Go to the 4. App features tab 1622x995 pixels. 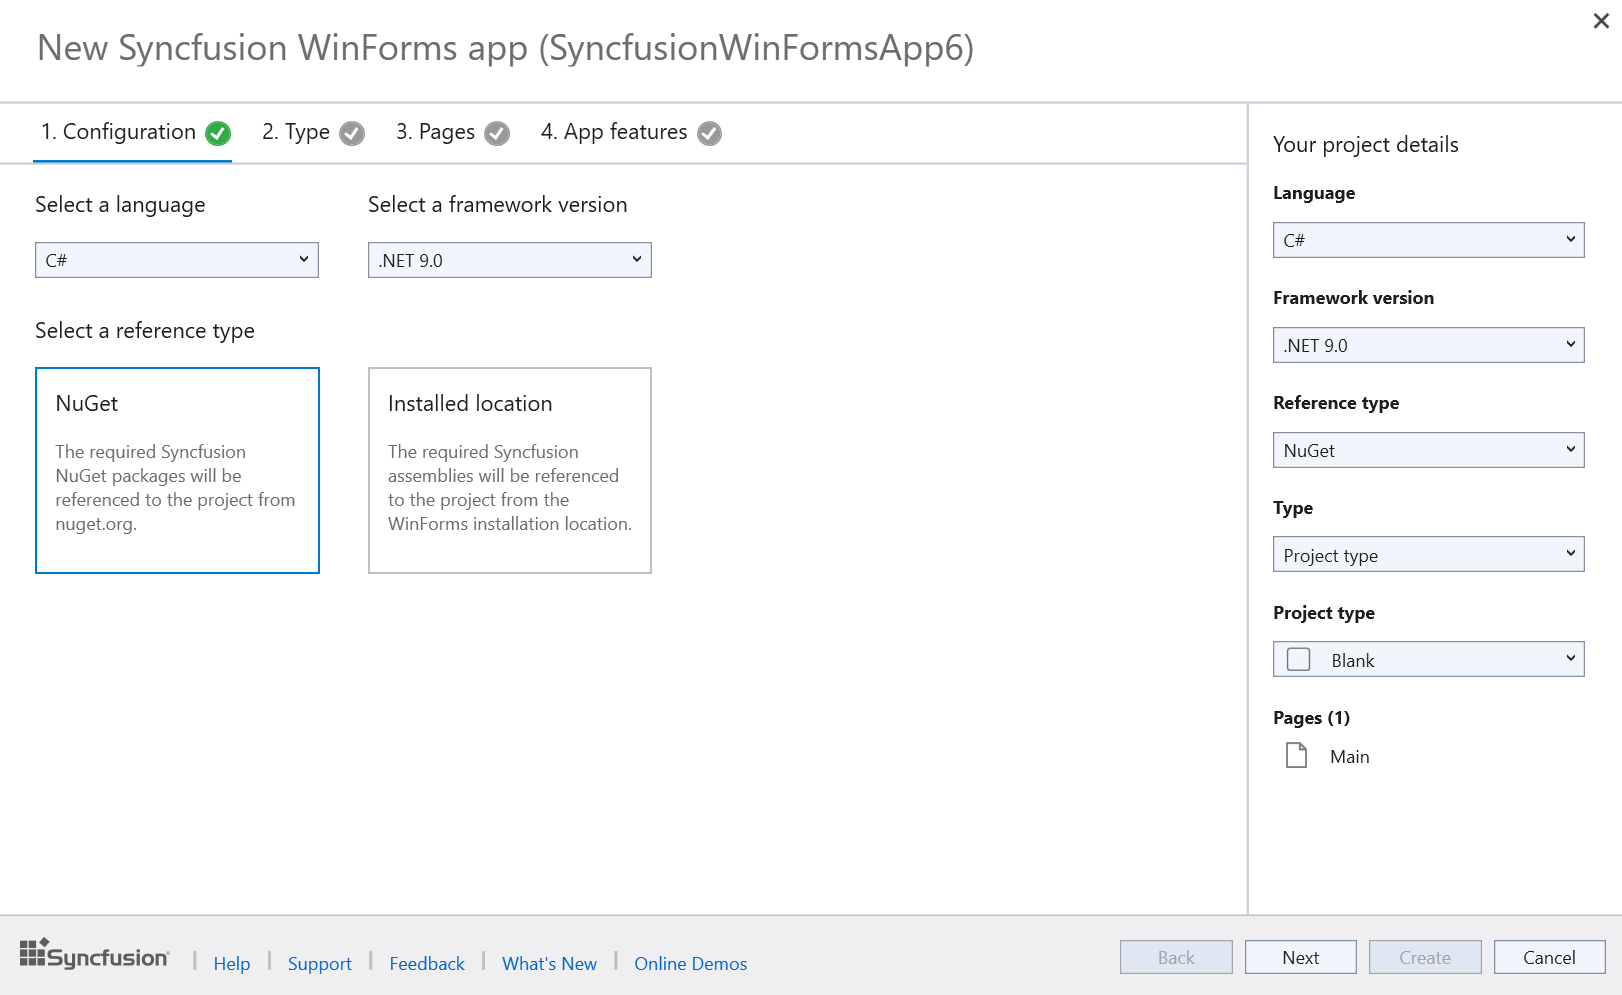point(613,132)
